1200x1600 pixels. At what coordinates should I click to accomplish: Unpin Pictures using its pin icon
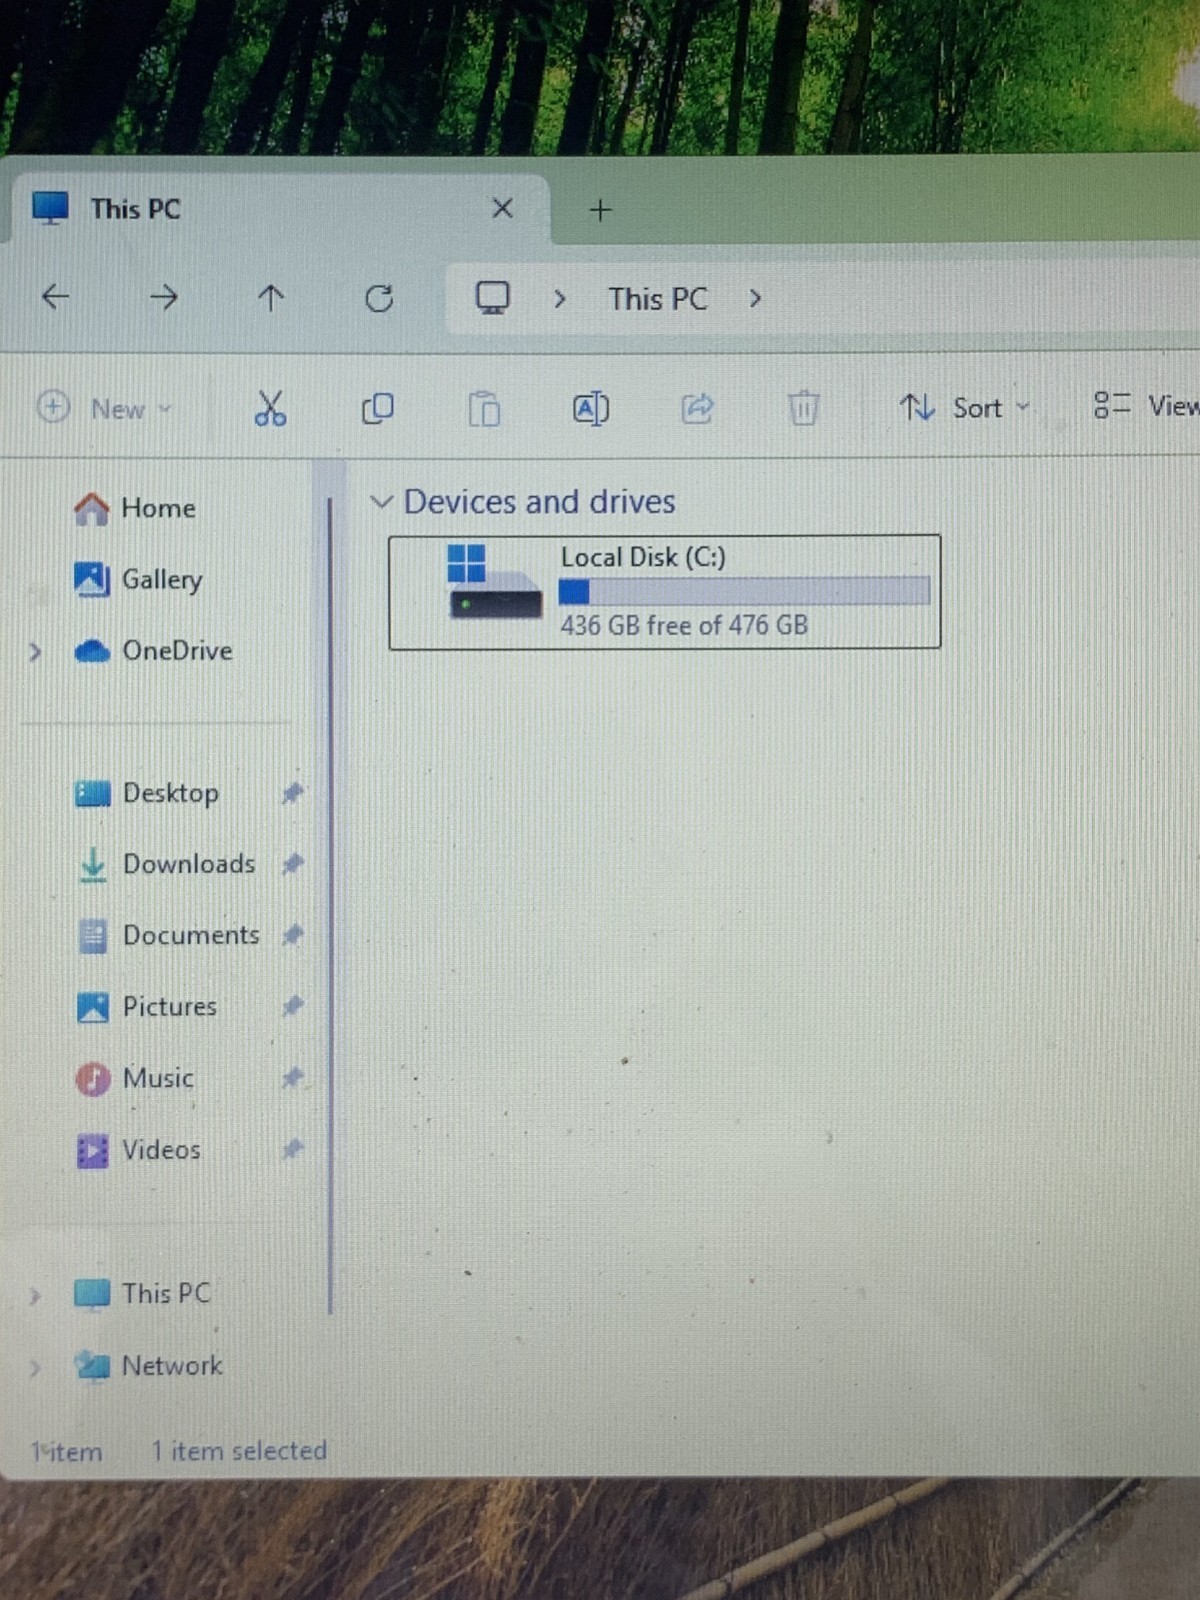(x=292, y=1005)
